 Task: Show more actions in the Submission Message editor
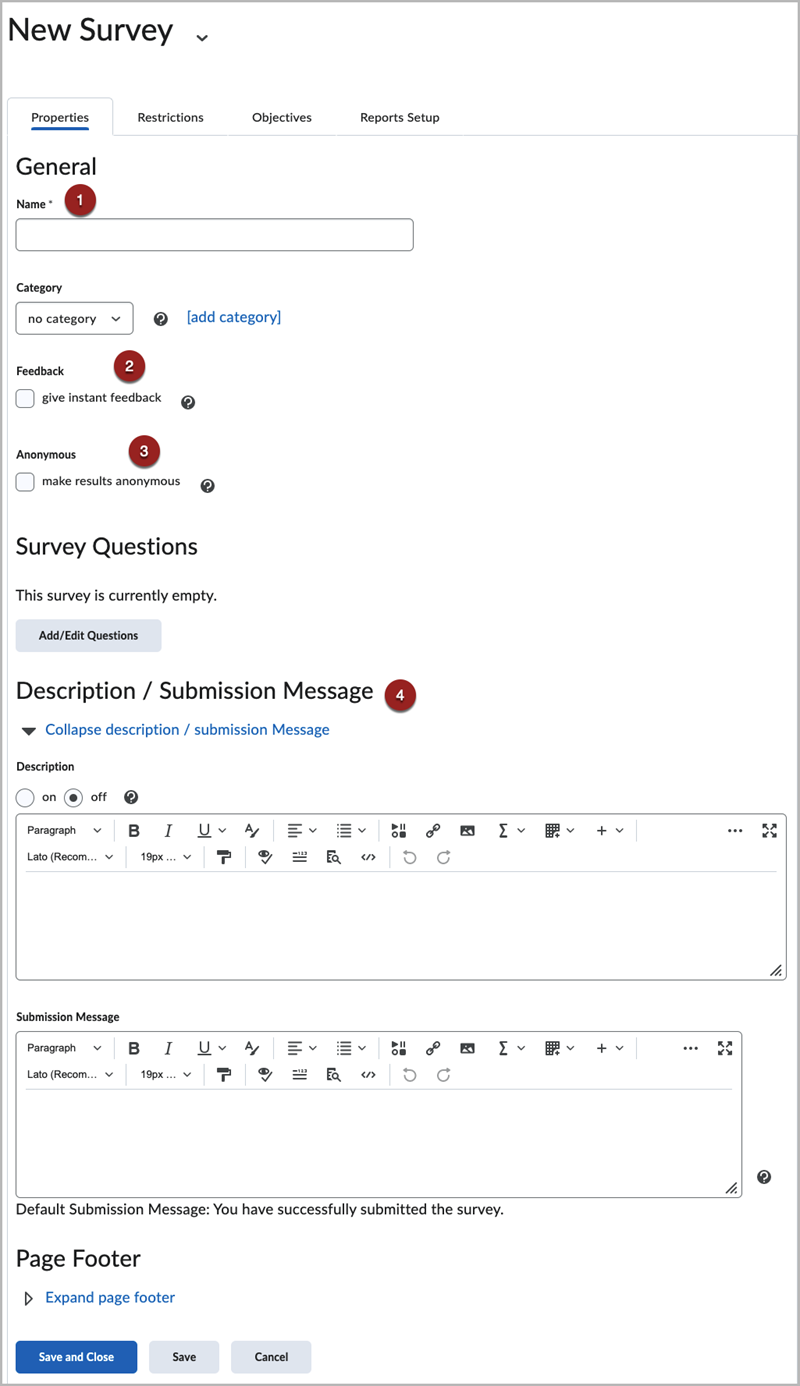click(x=691, y=1048)
